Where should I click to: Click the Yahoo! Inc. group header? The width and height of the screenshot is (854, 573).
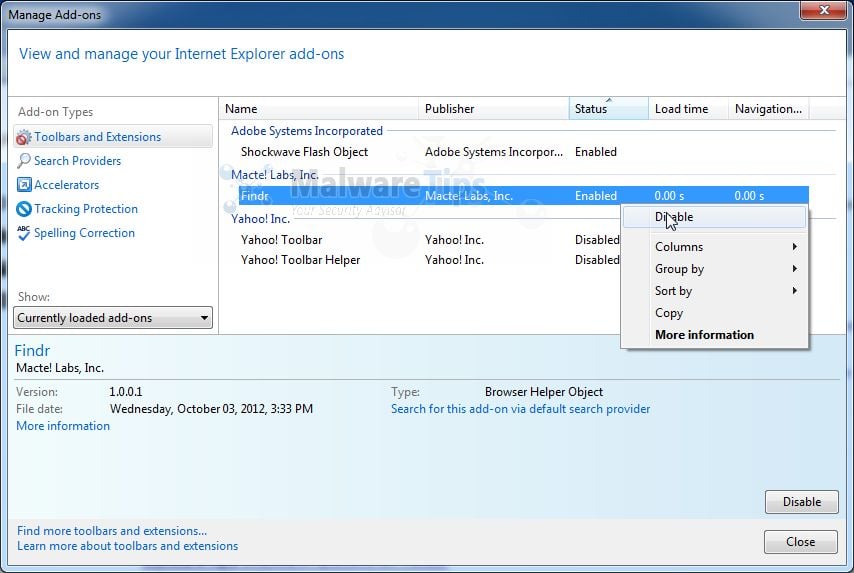(260, 218)
